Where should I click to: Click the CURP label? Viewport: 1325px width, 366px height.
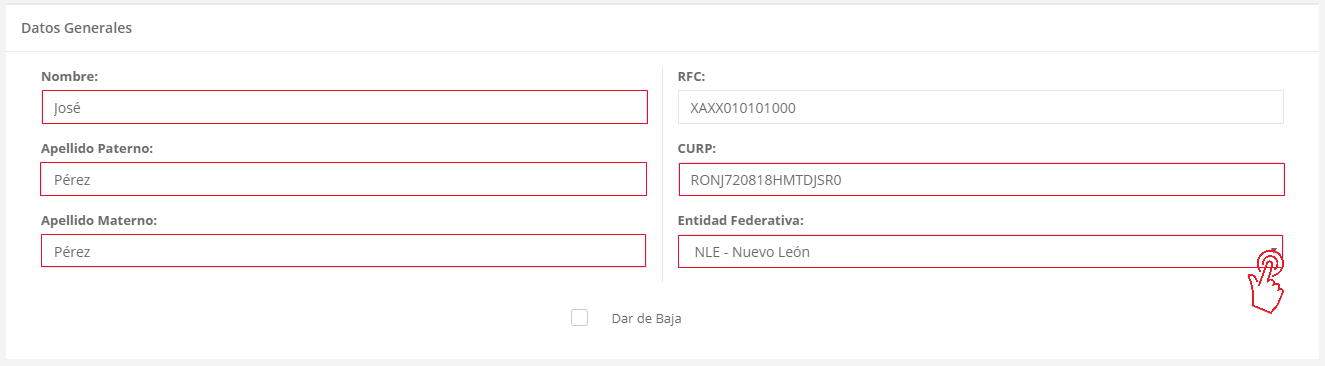click(x=697, y=148)
